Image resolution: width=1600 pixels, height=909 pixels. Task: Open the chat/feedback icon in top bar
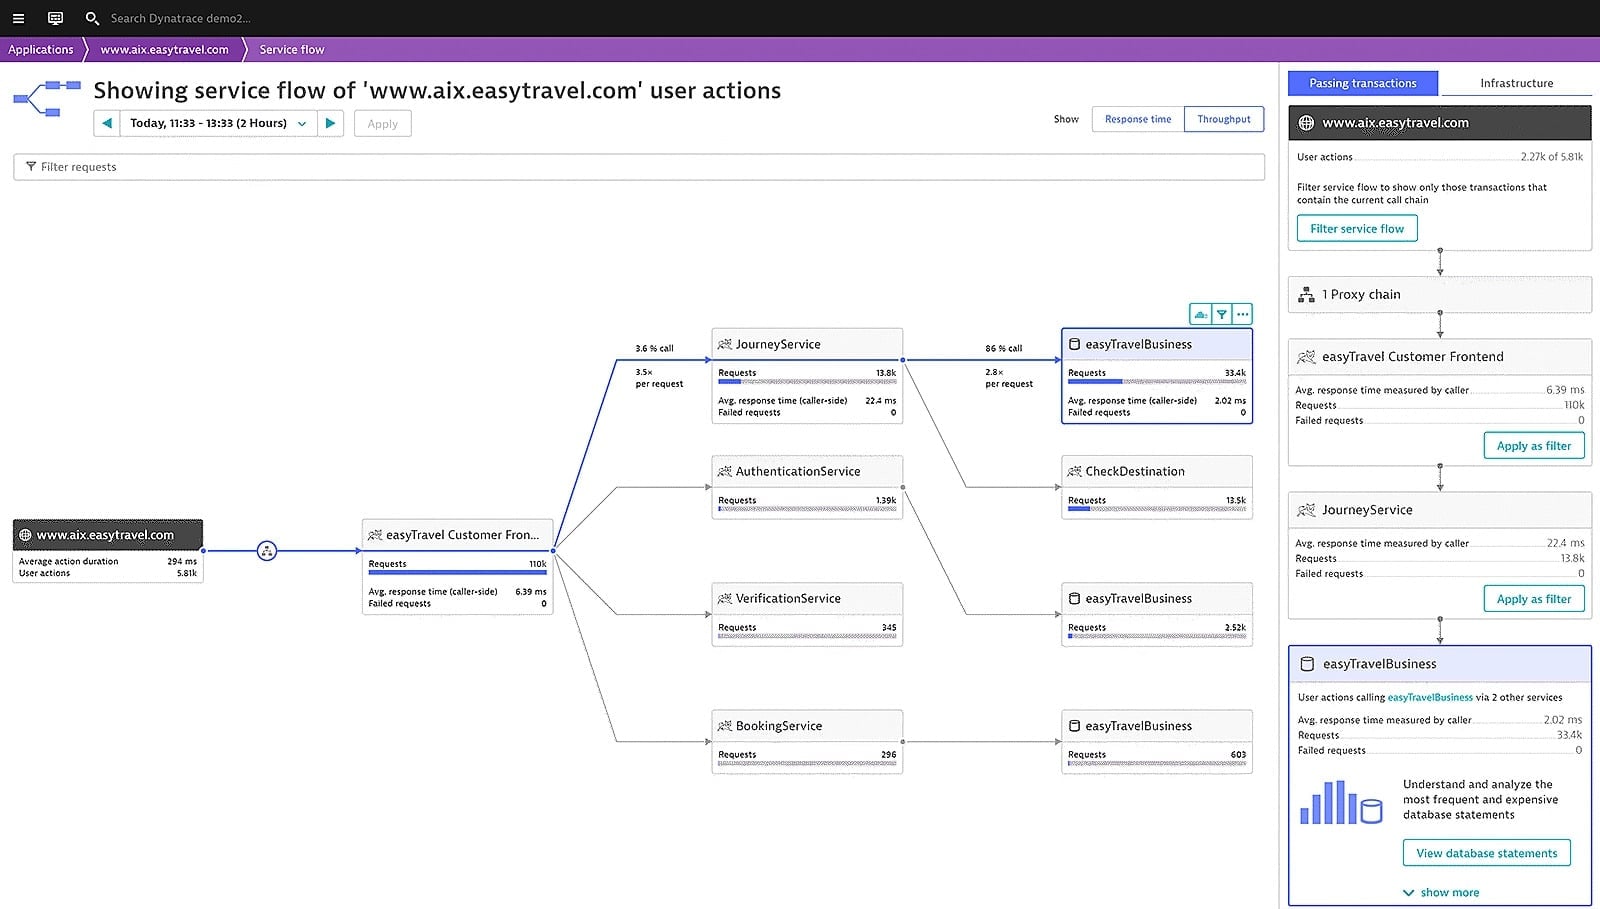(x=55, y=18)
